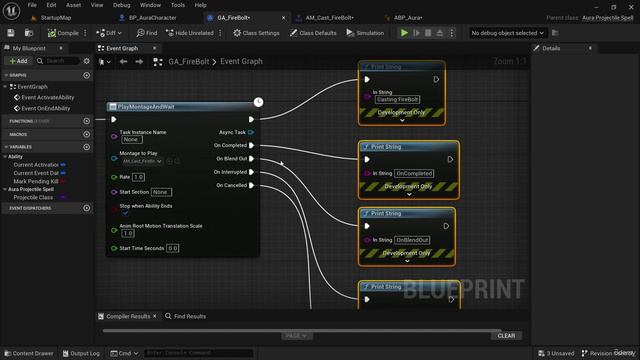Add a new macro with plus icon
Image resolution: width=640 pixels, height=360 pixels.
point(87,134)
